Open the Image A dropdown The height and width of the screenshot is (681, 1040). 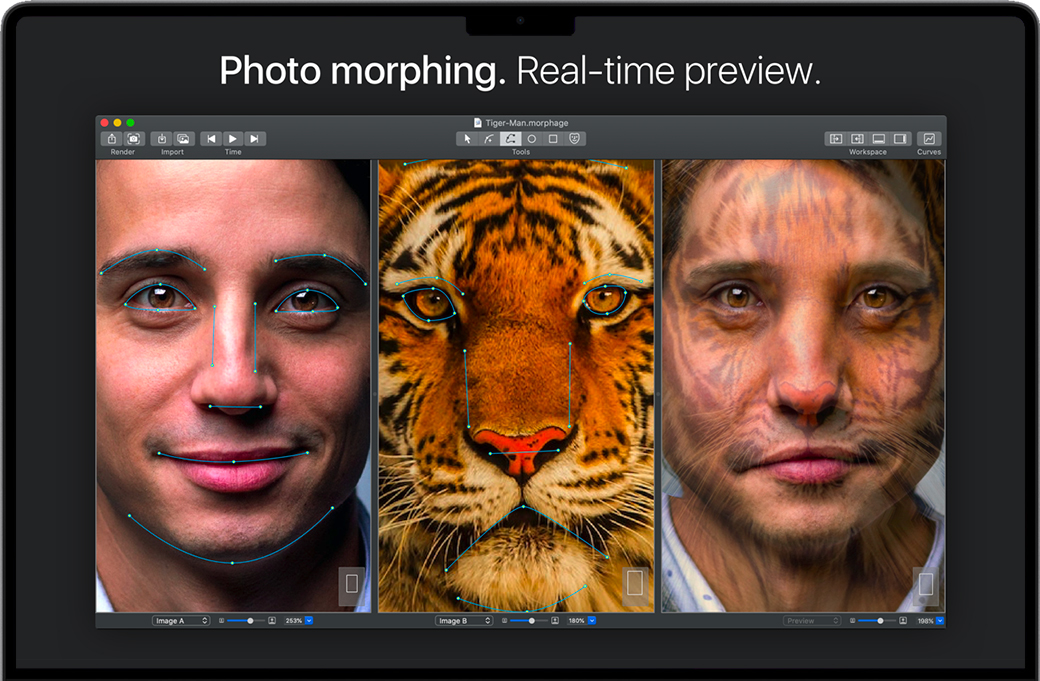[x=181, y=621]
